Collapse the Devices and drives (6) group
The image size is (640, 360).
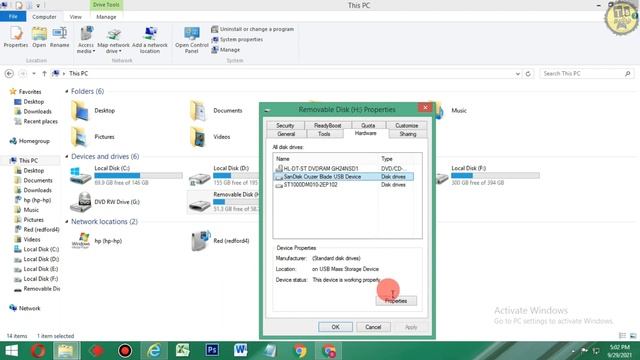coord(67,157)
